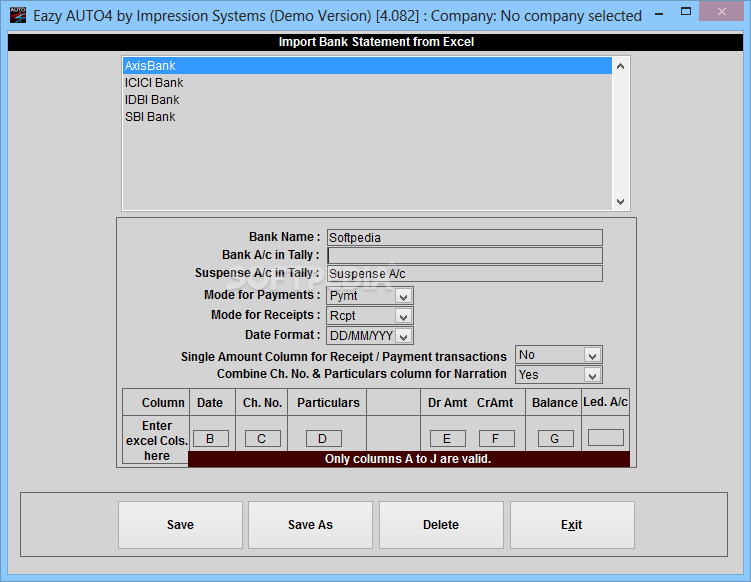Select ICICI Bank from the list
Image resolution: width=751 pixels, height=582 pixels.
(x=367, y=82)
